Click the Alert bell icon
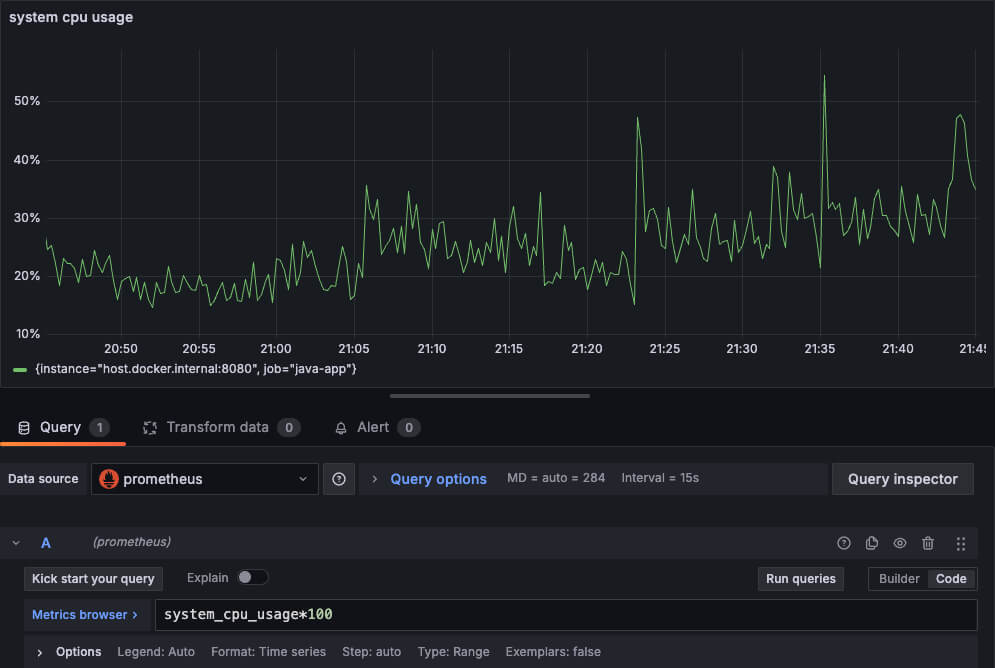The width and height of the screenshot is (995, 668). 340,428
